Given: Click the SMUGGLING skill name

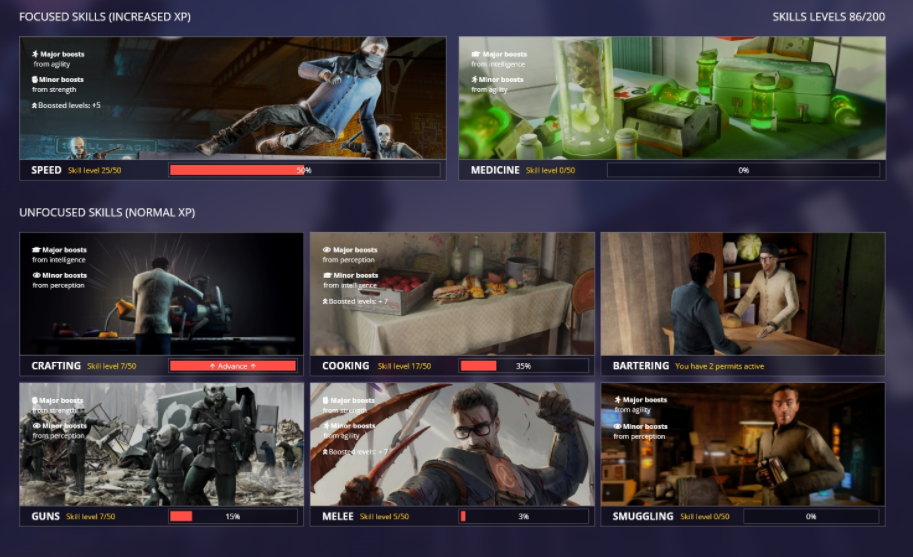Looking at the screenshot, I should pos(643,516).
